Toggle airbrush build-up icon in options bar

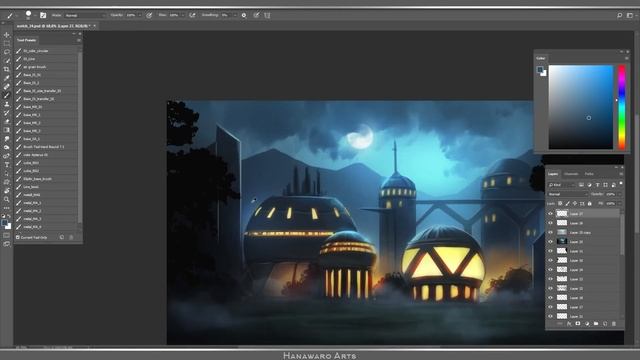(x=192, y=15)
